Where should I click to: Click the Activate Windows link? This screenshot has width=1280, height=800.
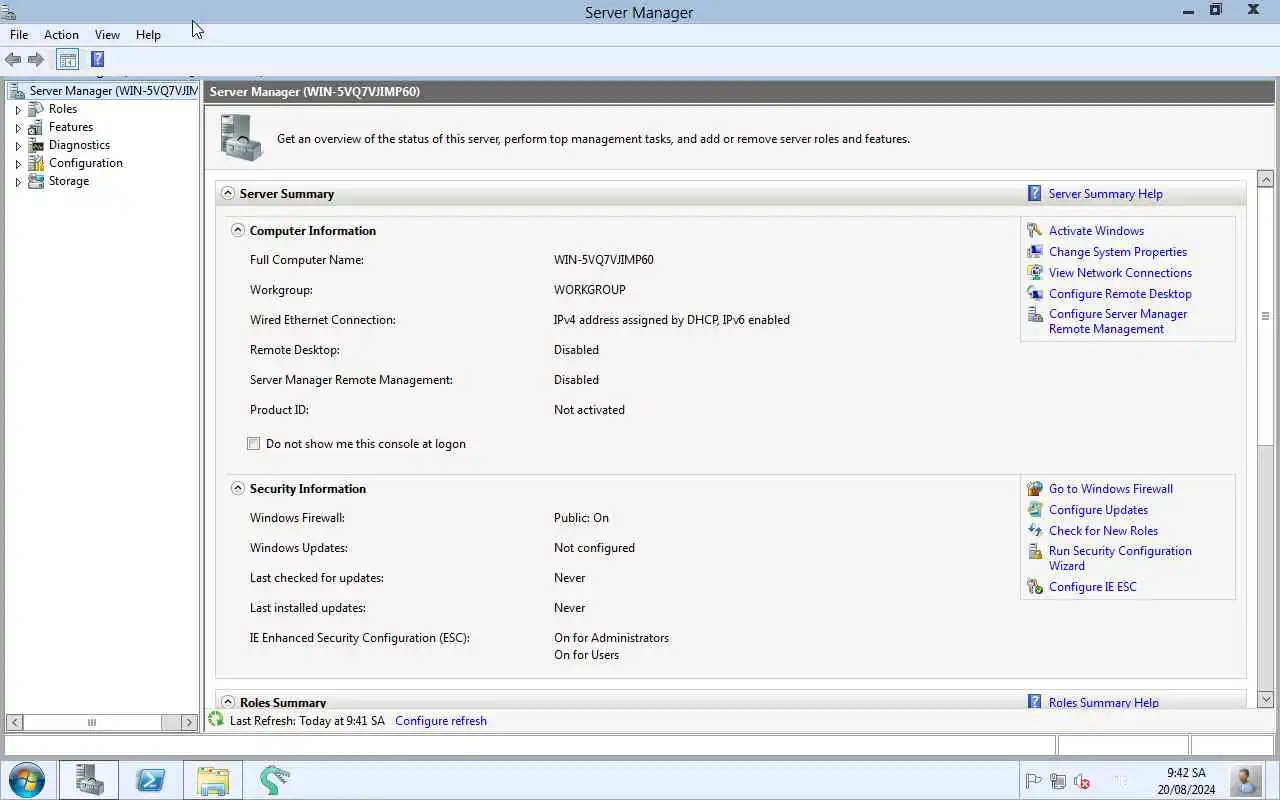pos(1096,231)
